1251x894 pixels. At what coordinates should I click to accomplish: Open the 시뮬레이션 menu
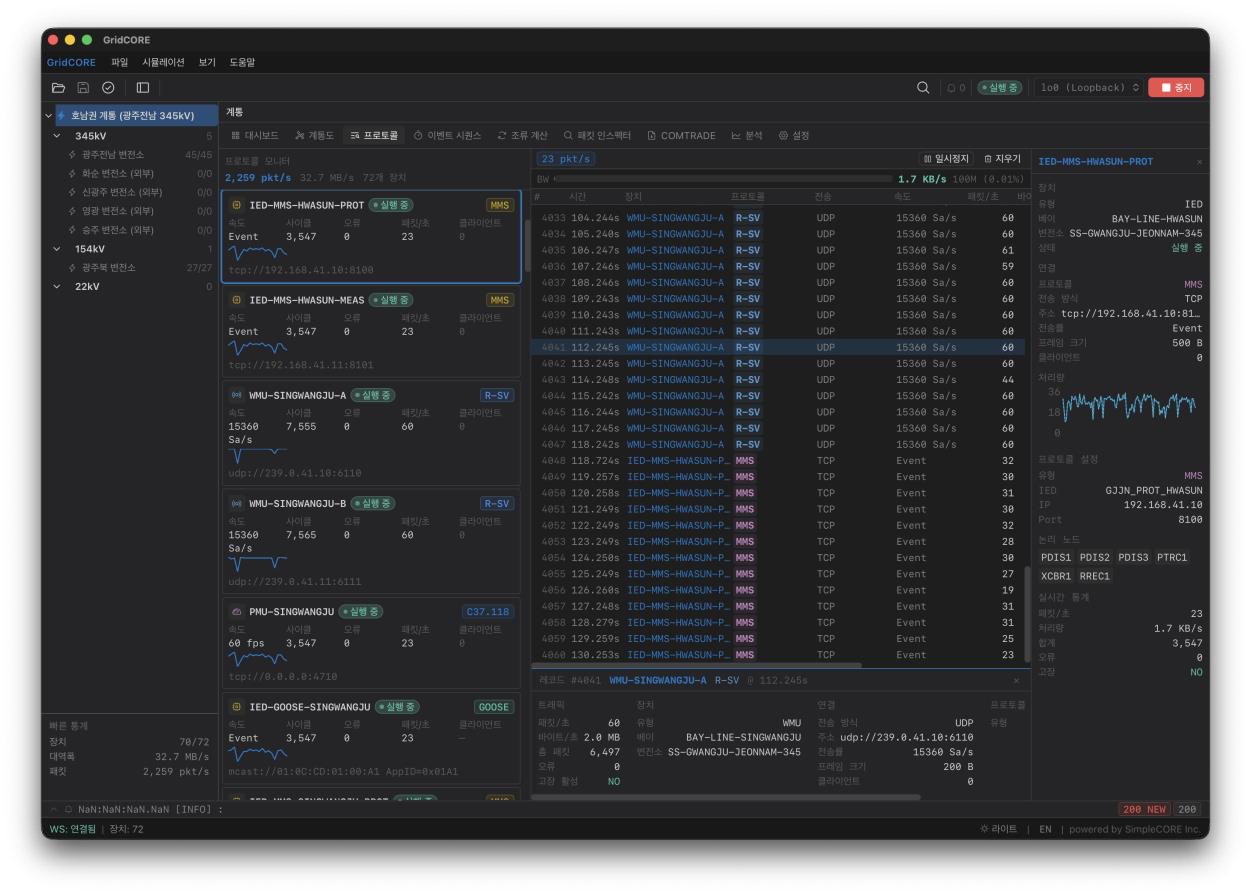(163, 62)
